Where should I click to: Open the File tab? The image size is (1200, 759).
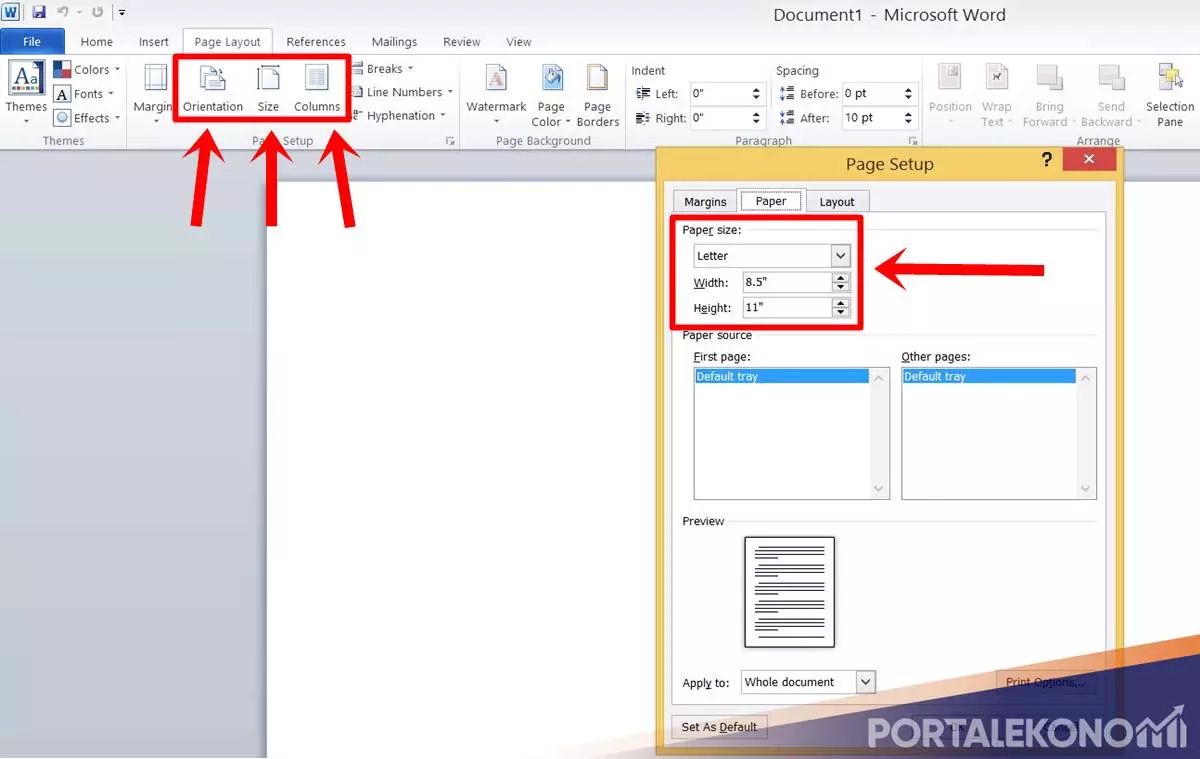coord(32,42)
